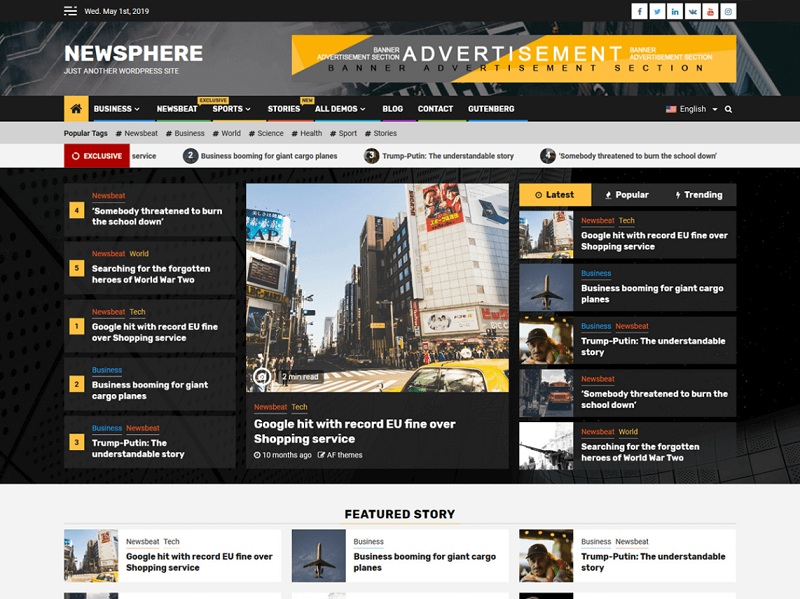This screenshot has width=800, height=599.
Task: Open the YouTube channel icon
Action: (x=710, y=11)
